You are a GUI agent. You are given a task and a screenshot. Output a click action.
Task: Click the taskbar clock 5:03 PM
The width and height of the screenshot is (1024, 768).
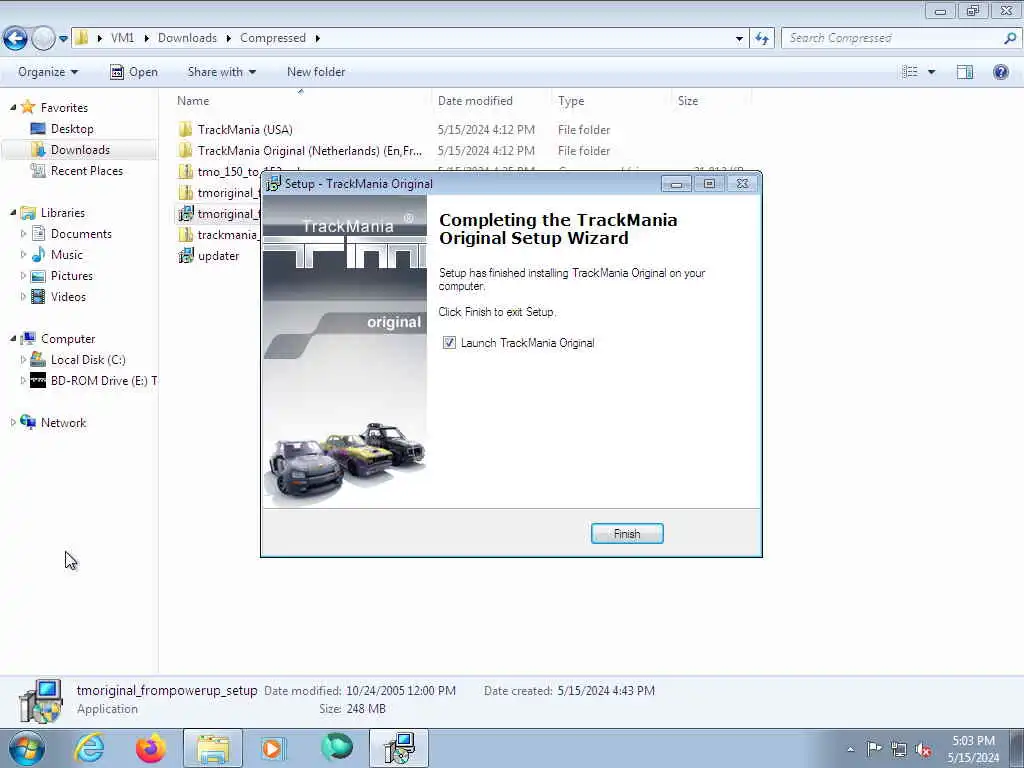point(973,741)
